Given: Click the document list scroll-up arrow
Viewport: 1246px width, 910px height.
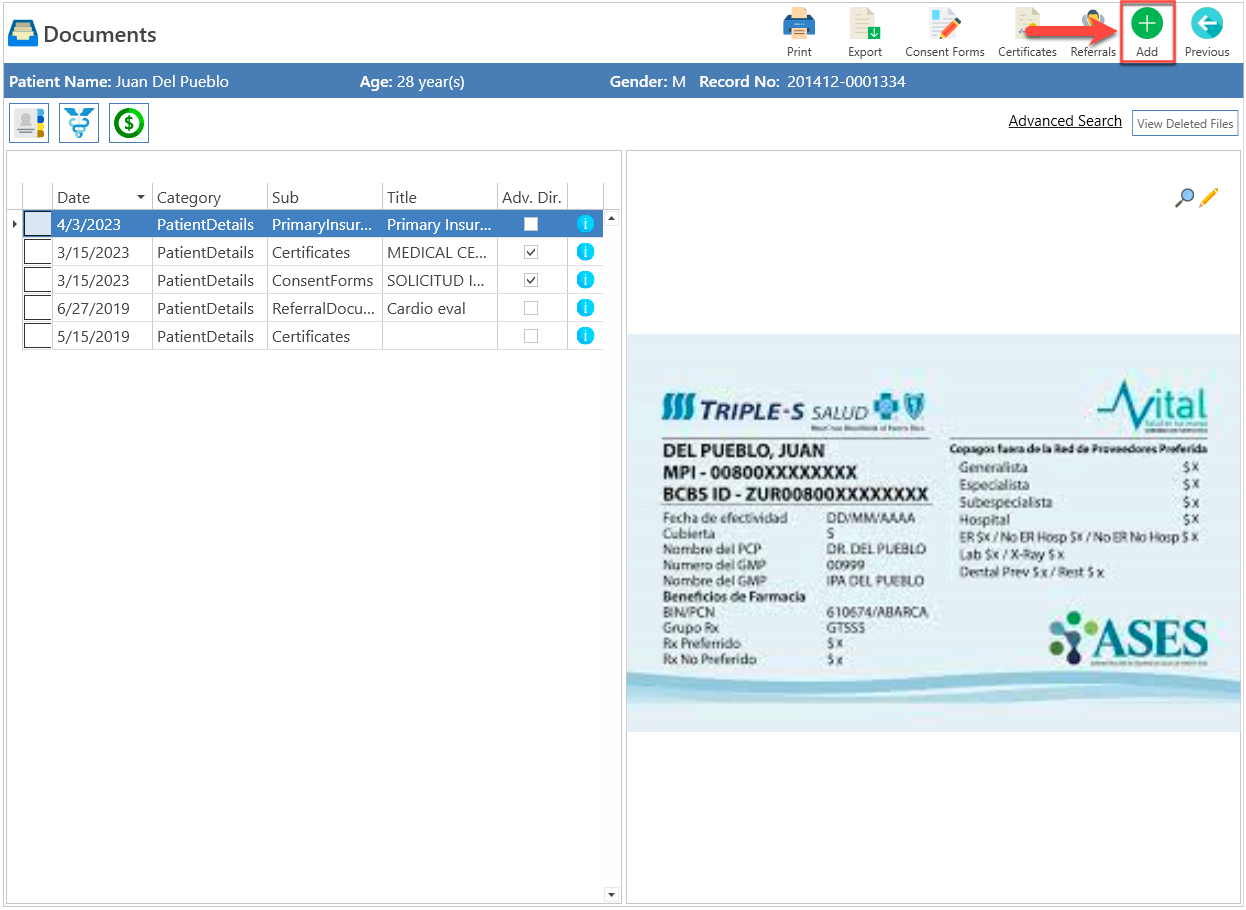Looking at the screenshot, I should [x=611, y=218].
